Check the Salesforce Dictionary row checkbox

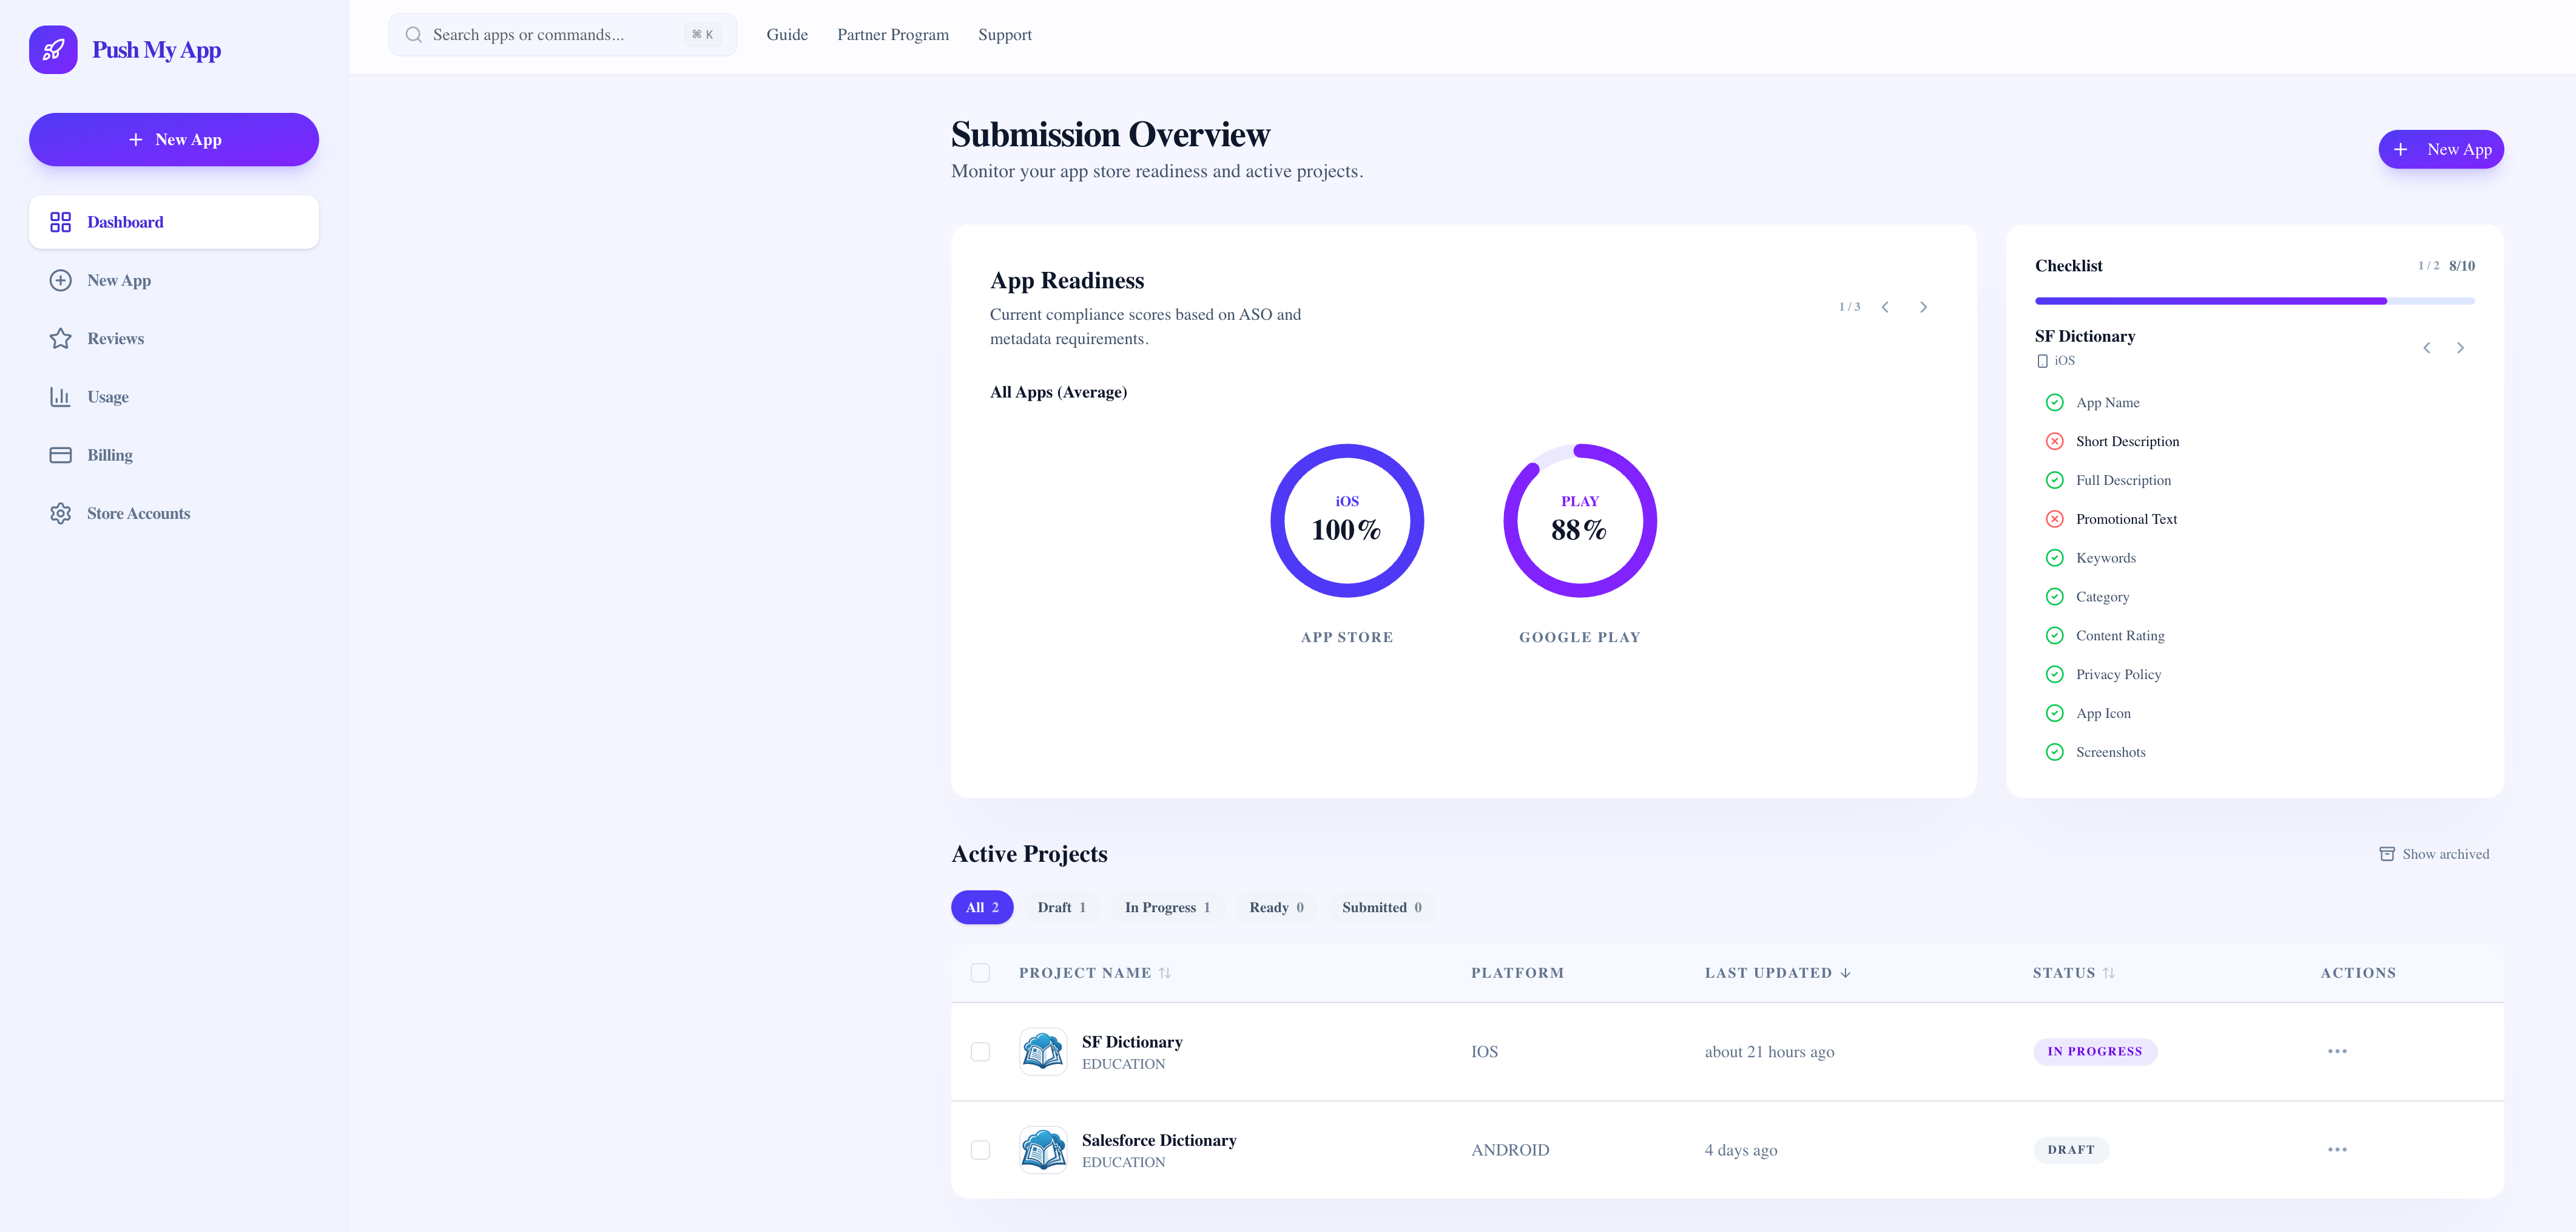[980, 1150]
